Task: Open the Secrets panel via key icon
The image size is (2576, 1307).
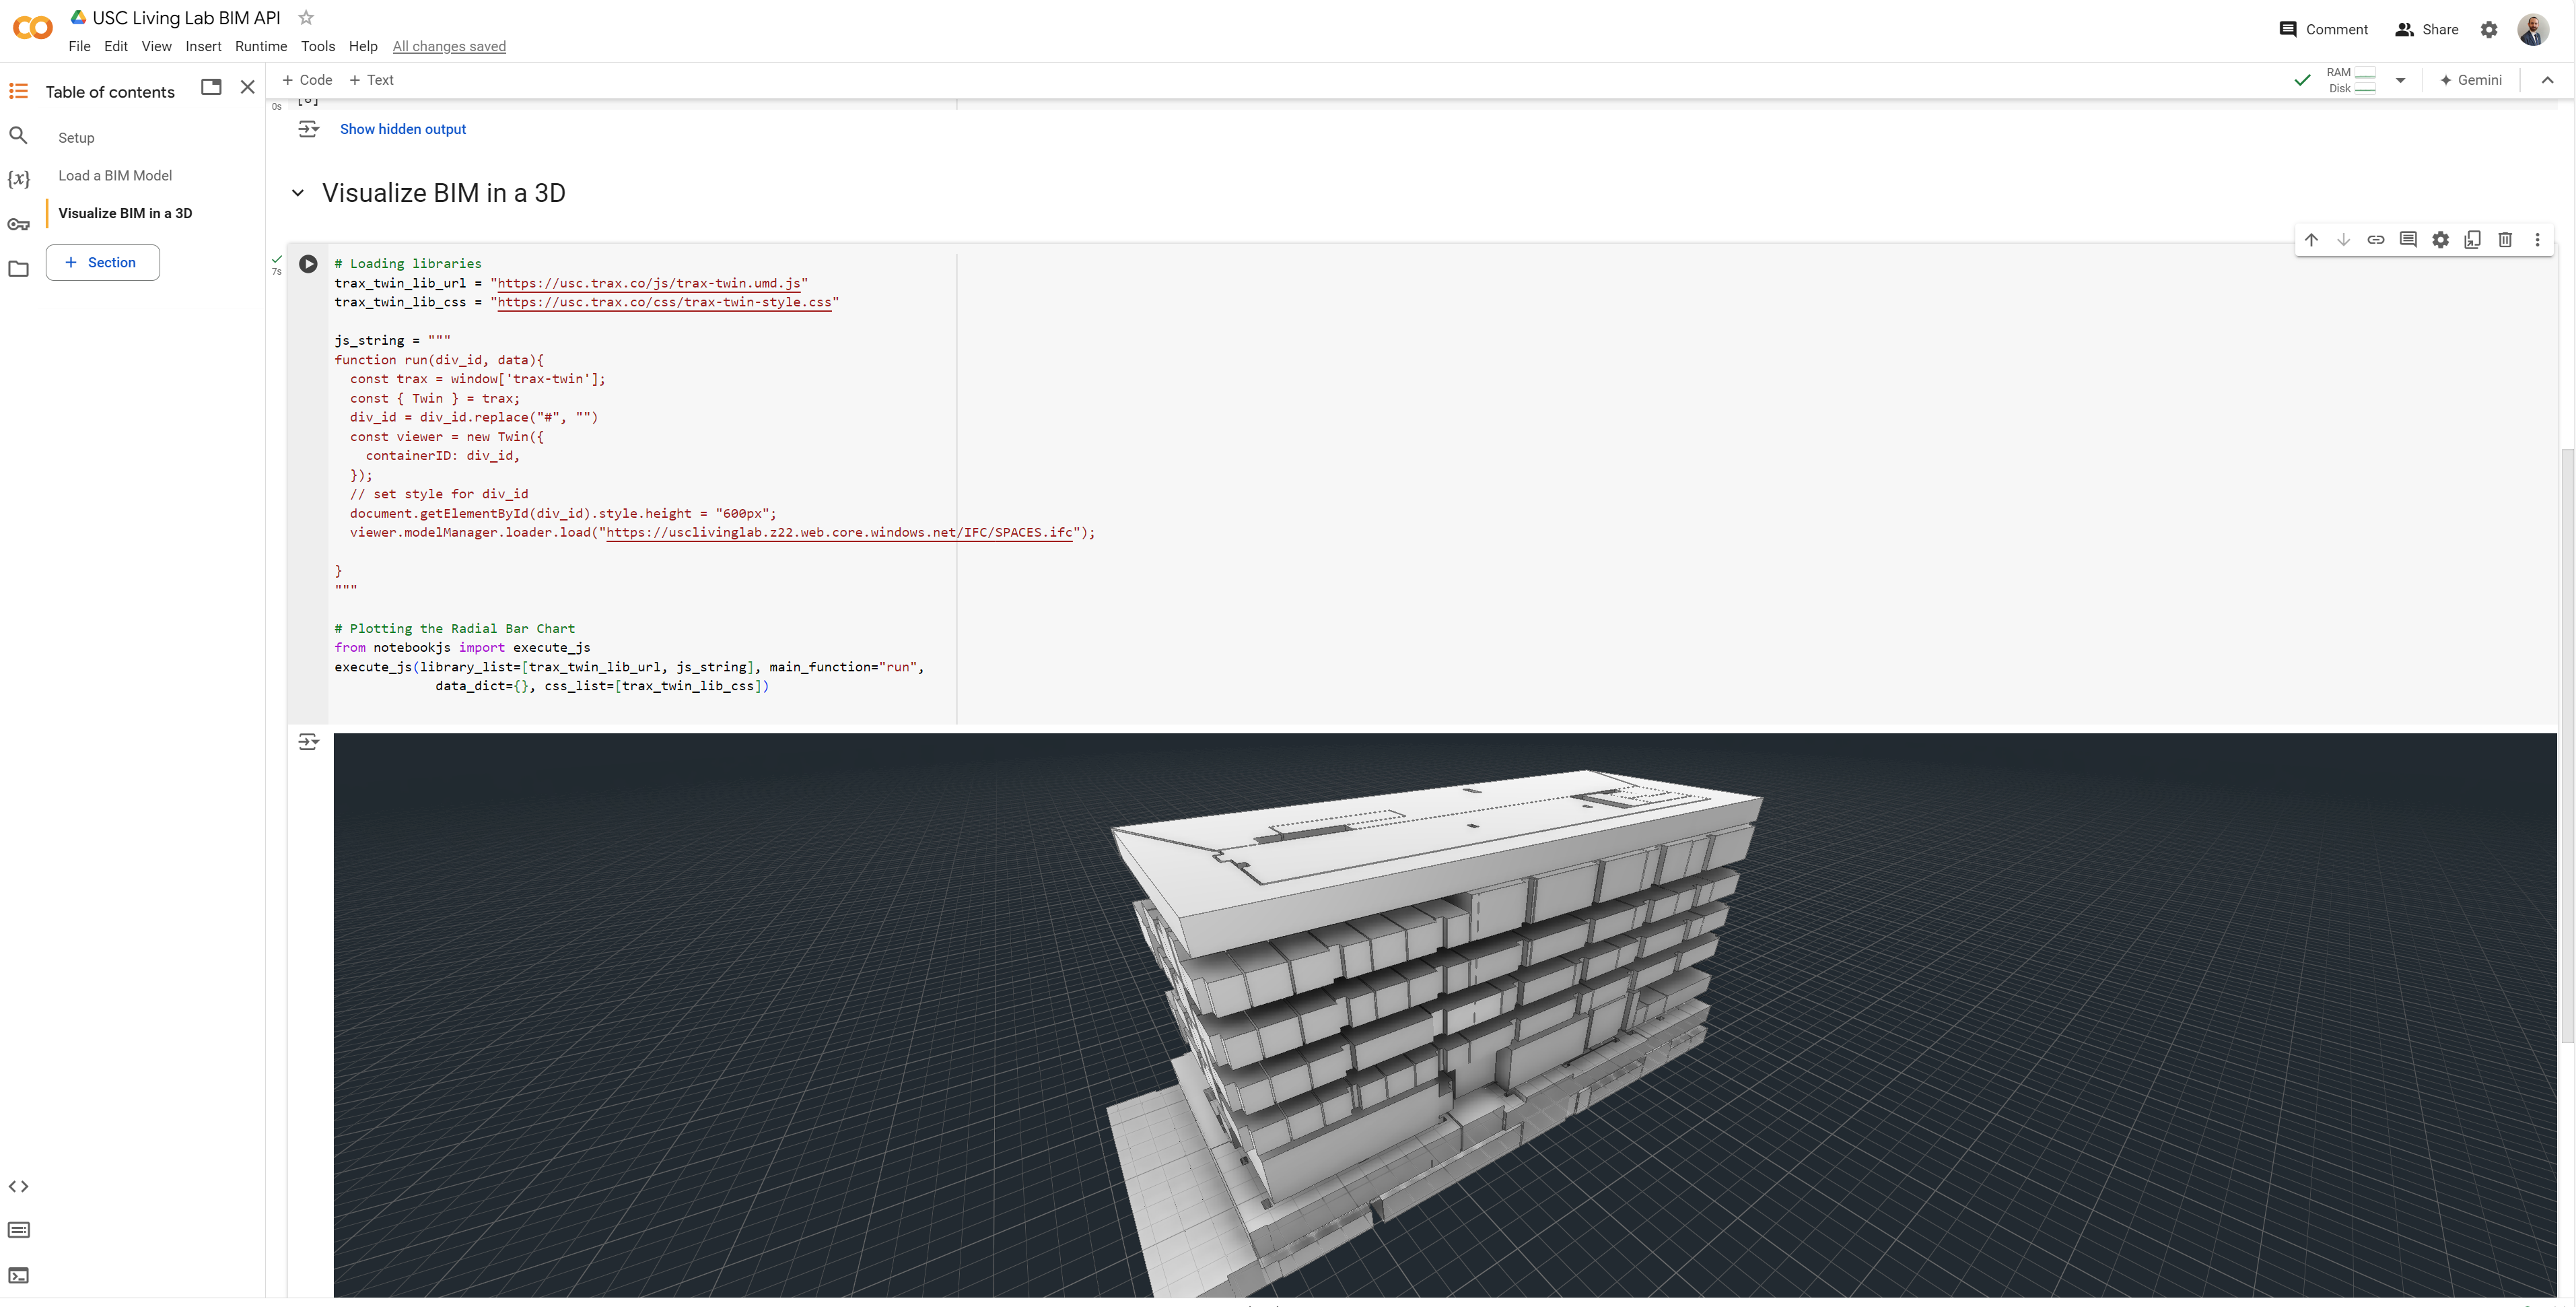Action: (18, 224)
